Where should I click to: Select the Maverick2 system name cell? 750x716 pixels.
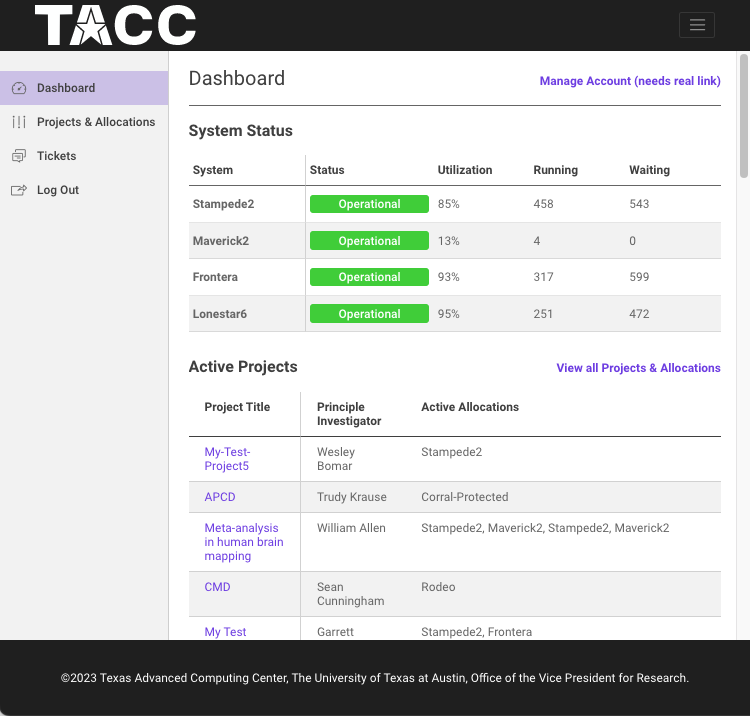pos(221,241)
